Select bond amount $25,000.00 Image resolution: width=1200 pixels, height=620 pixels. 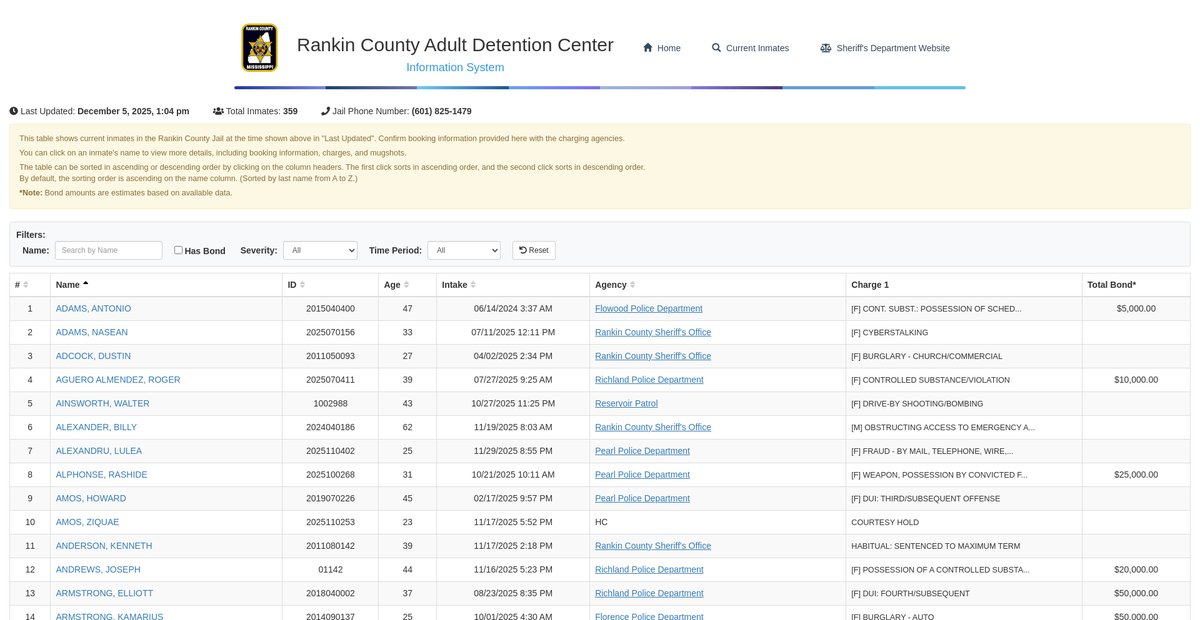(x=1136, y=475)
